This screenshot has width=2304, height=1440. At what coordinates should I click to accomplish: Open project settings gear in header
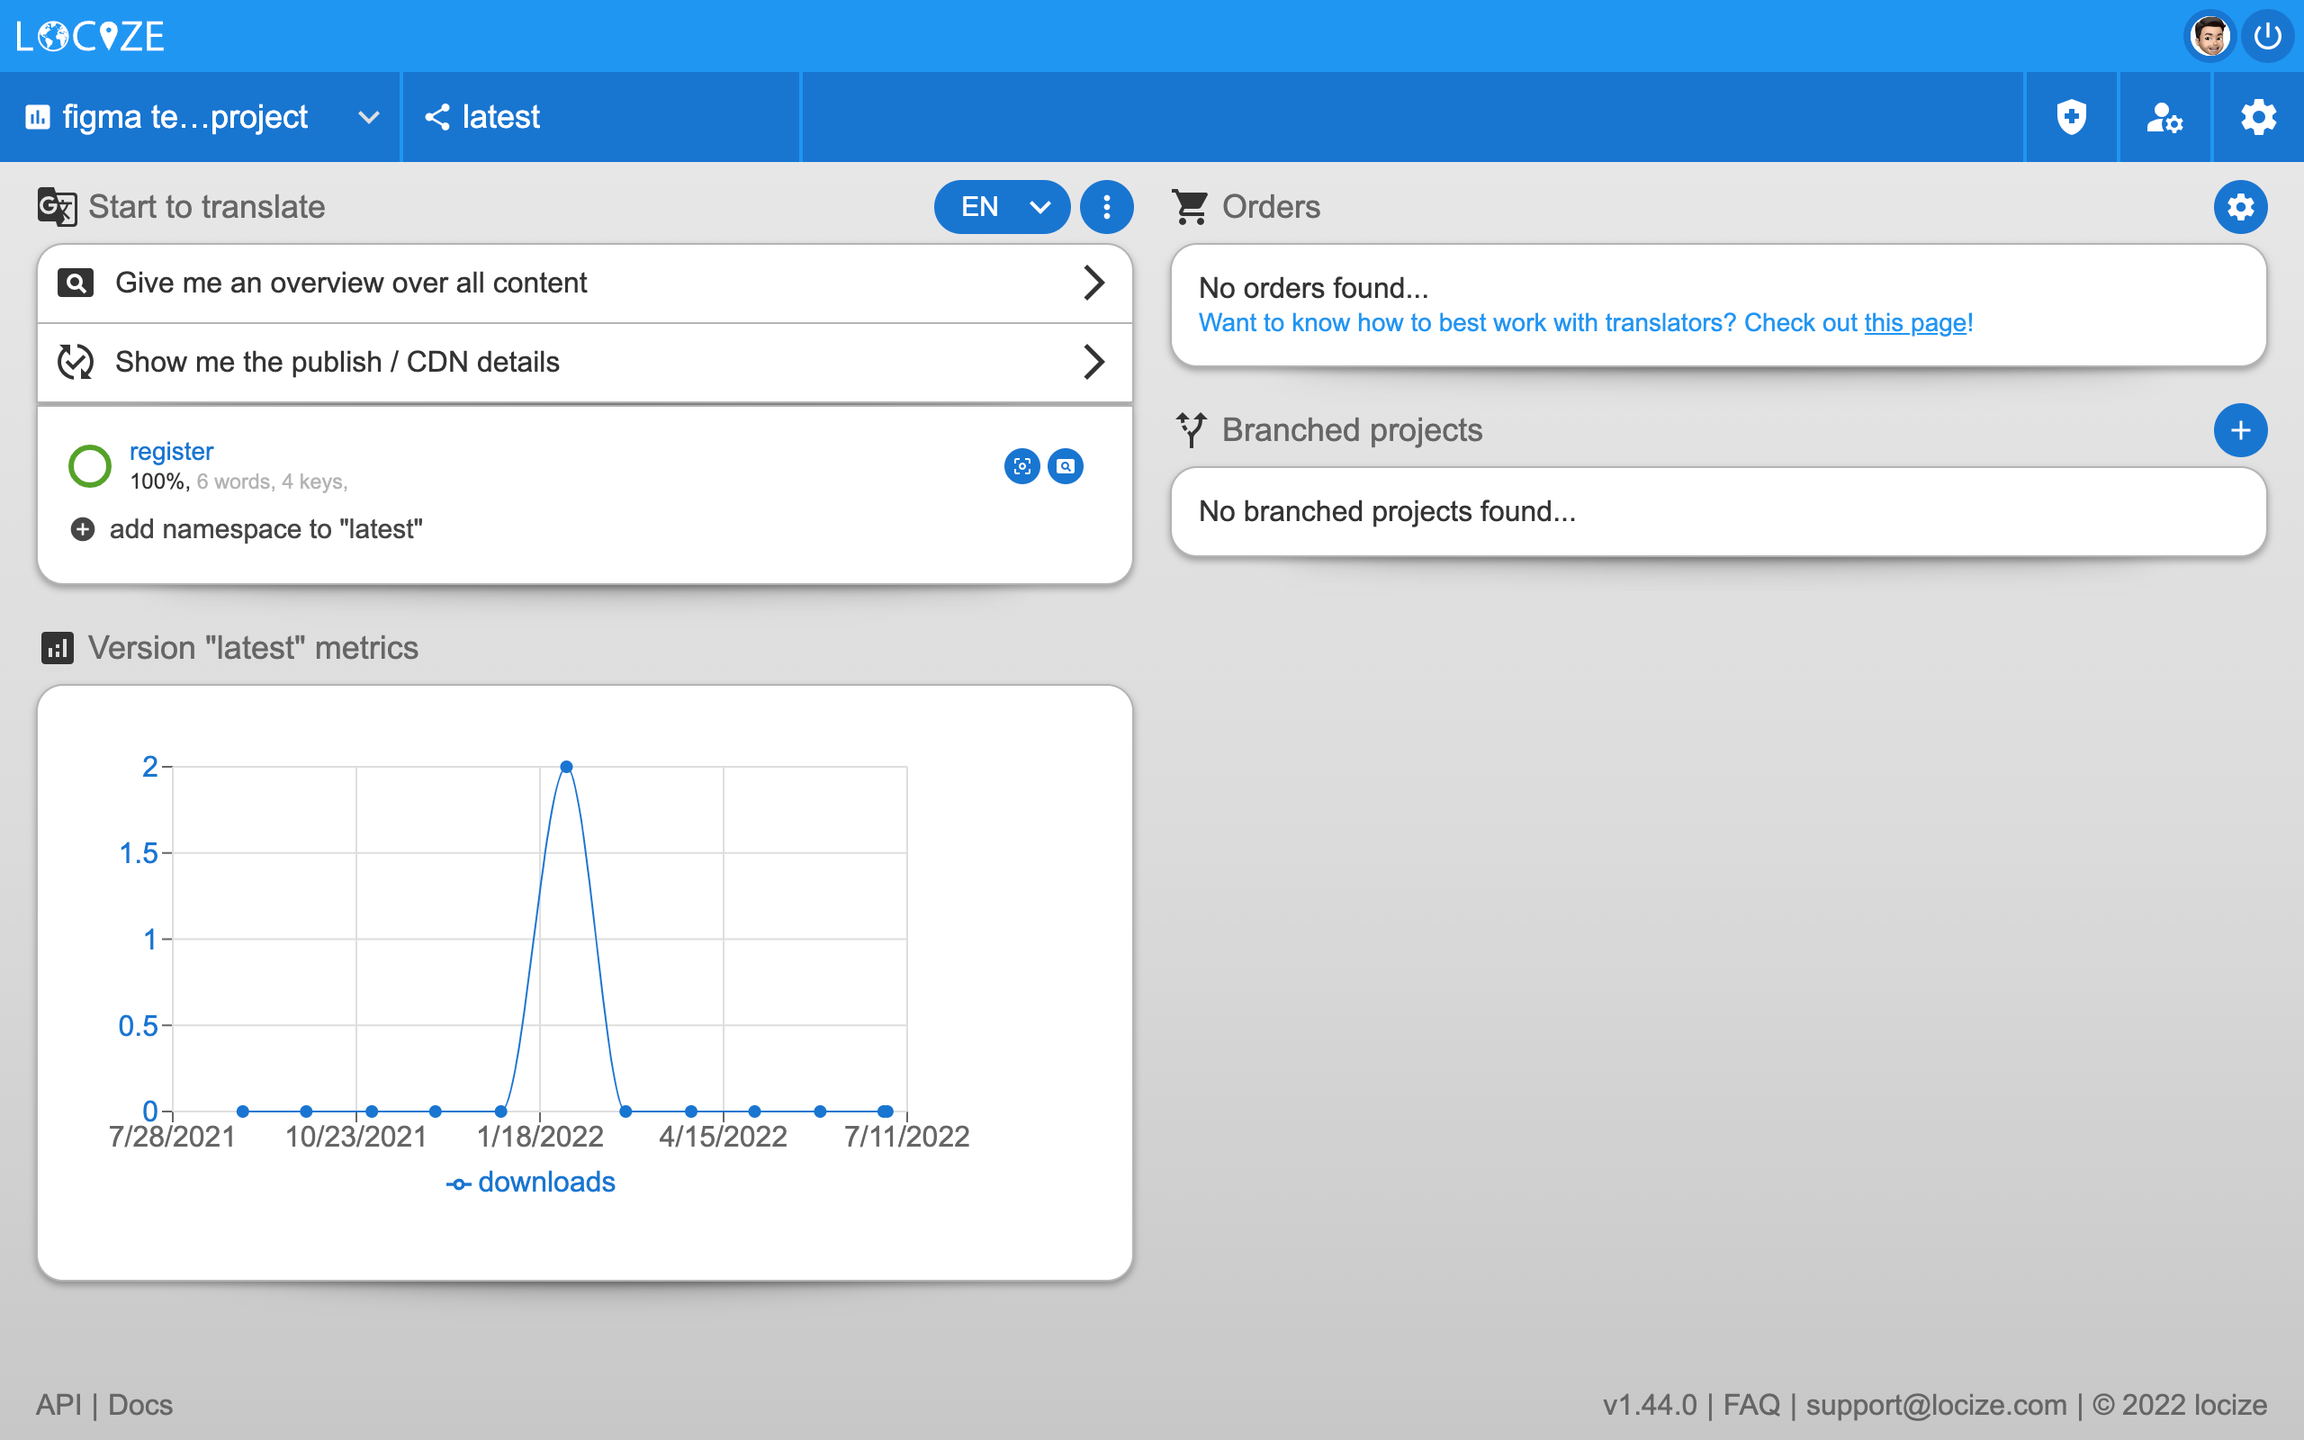(x=2258, y=117)
